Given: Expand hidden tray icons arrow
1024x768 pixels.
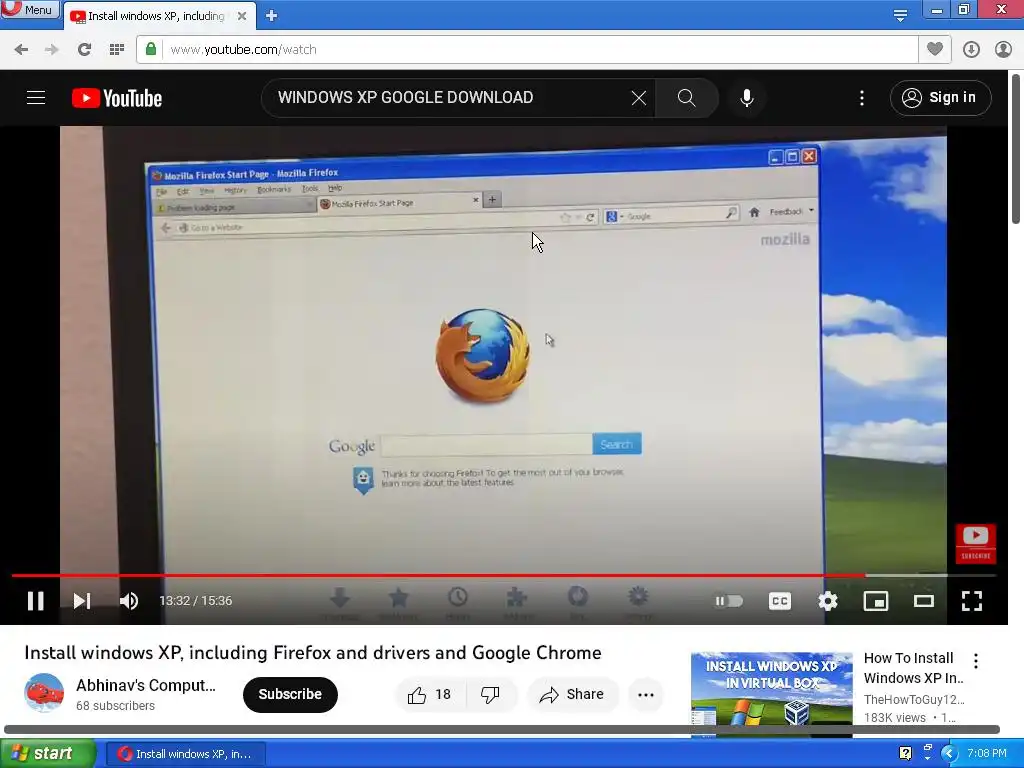Looking at the screenshot, I should pos(949,754).
